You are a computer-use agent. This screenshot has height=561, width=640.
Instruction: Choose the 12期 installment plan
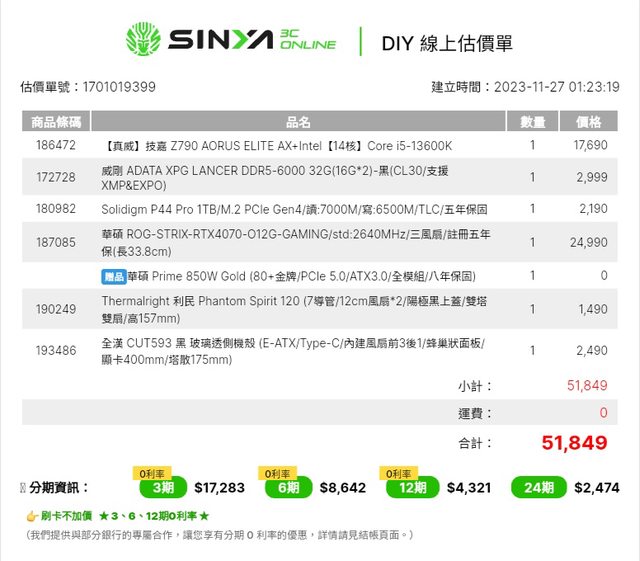click(412, 488)
